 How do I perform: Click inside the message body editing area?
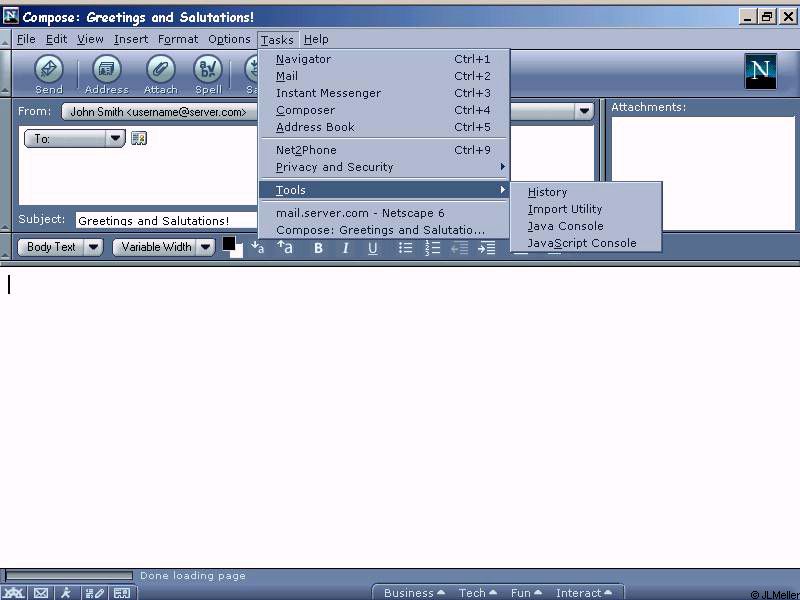[x=400, y=416]
